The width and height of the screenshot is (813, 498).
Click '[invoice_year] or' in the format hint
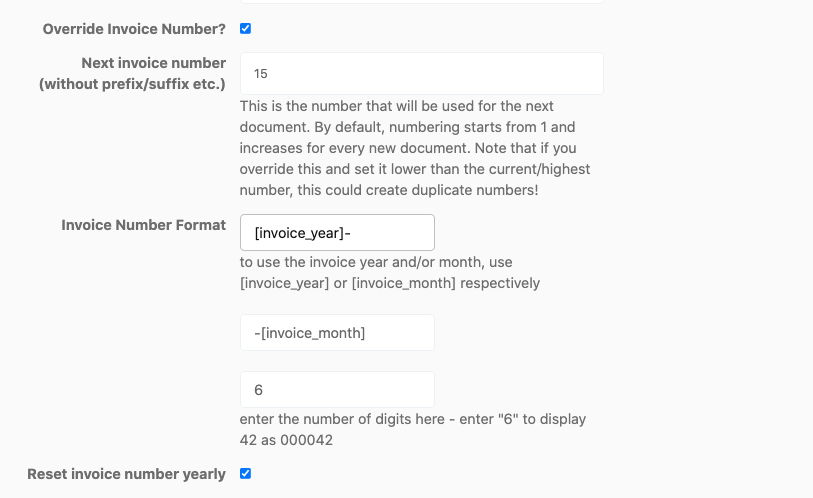click(293, 283)
